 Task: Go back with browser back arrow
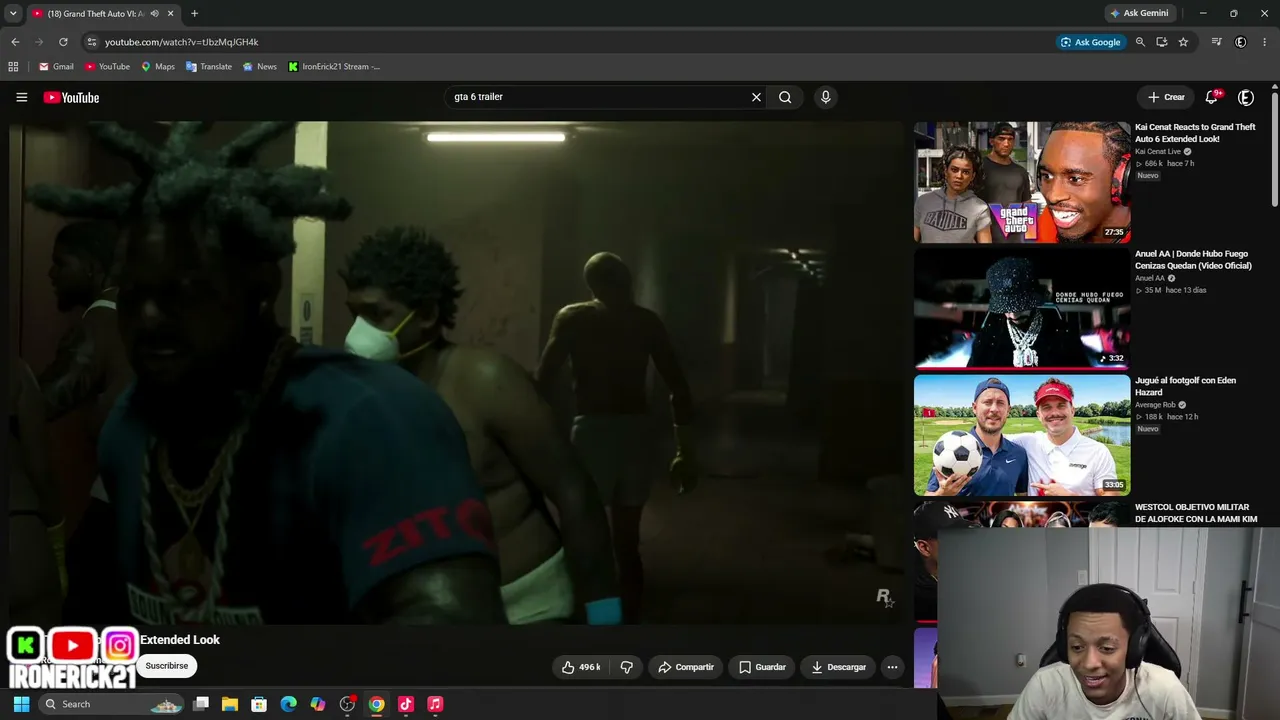point(15,42)
